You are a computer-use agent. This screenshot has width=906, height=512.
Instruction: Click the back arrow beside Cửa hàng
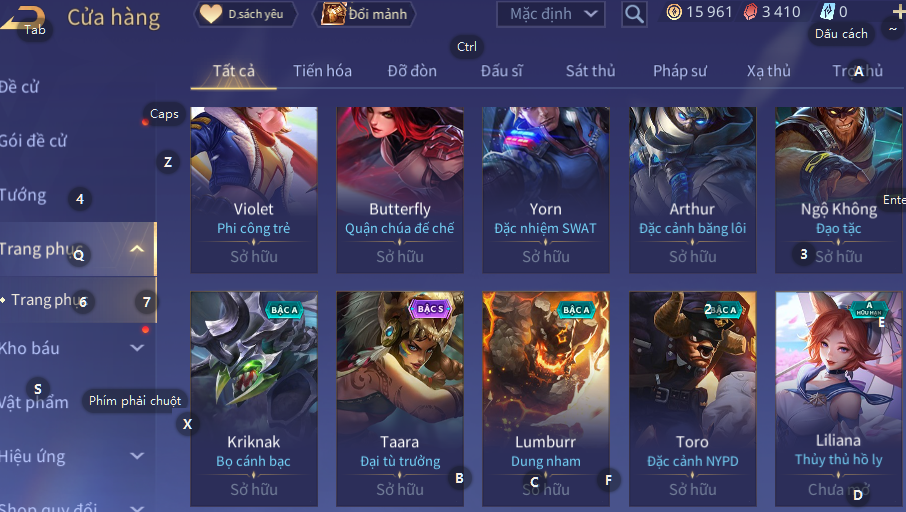coord(23,17)
